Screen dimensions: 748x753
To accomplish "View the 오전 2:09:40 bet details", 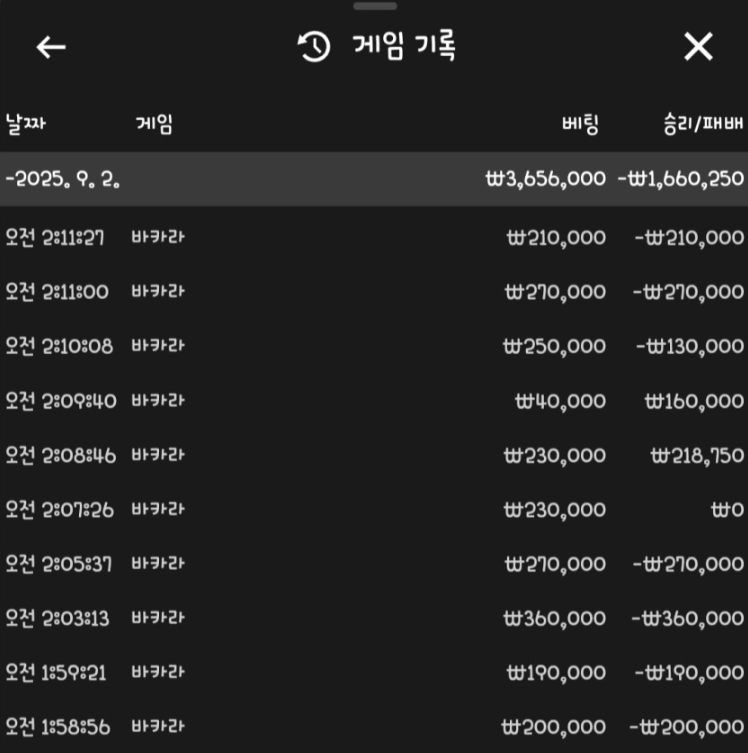I will [374, 401].
